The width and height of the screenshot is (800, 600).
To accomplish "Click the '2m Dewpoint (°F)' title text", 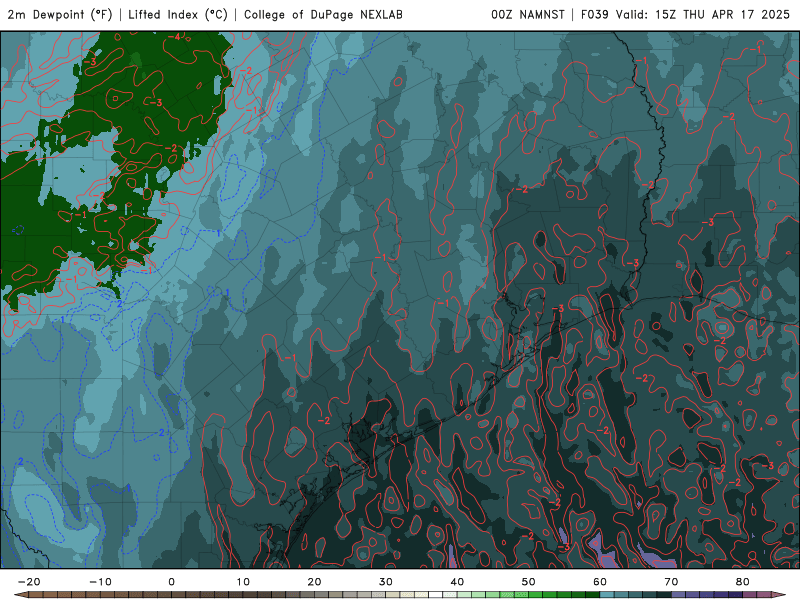I will (60, 15).
